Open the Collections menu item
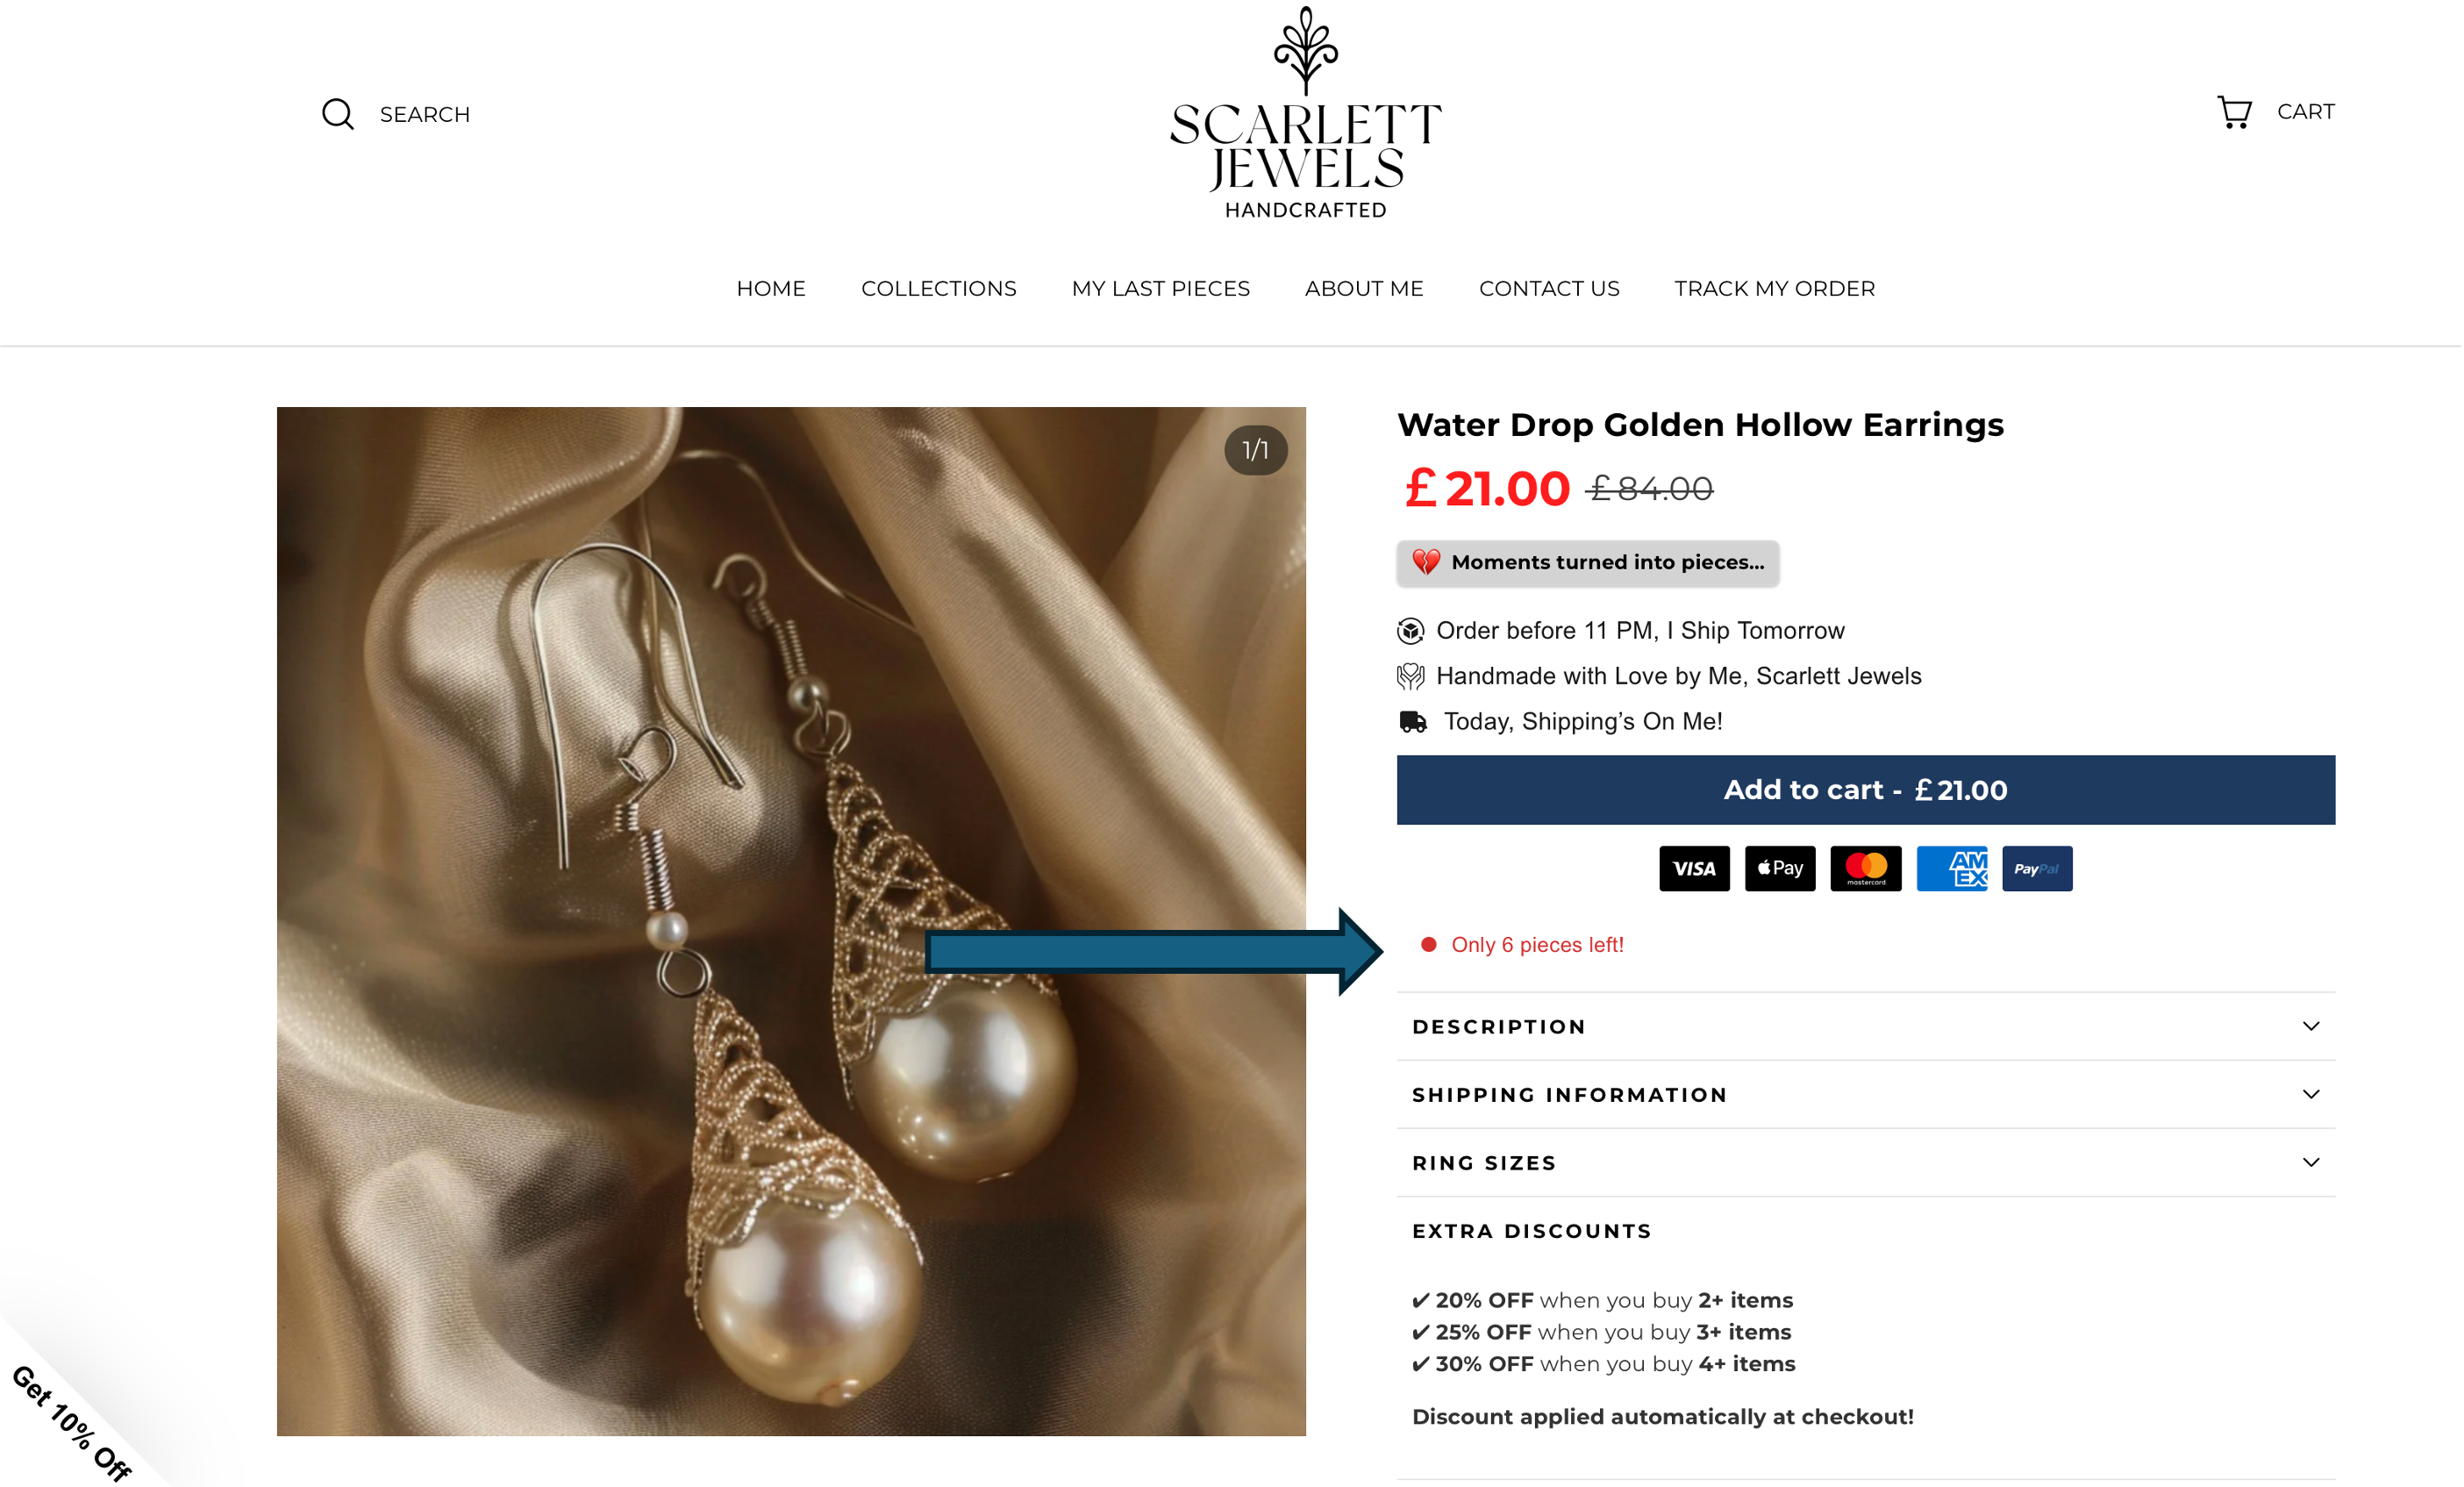 [939, 289]
